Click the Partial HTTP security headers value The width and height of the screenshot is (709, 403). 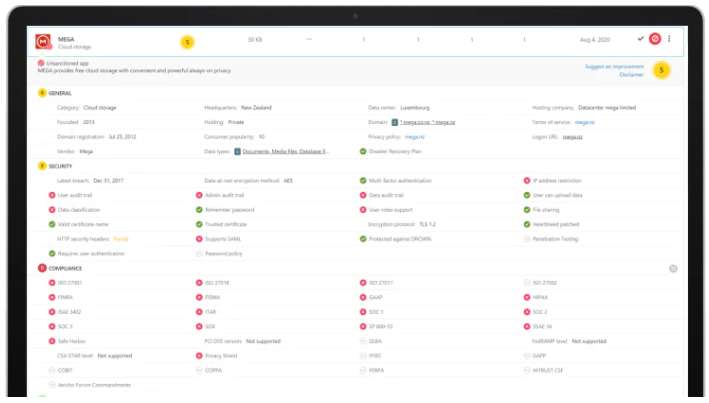click(121, 239)
